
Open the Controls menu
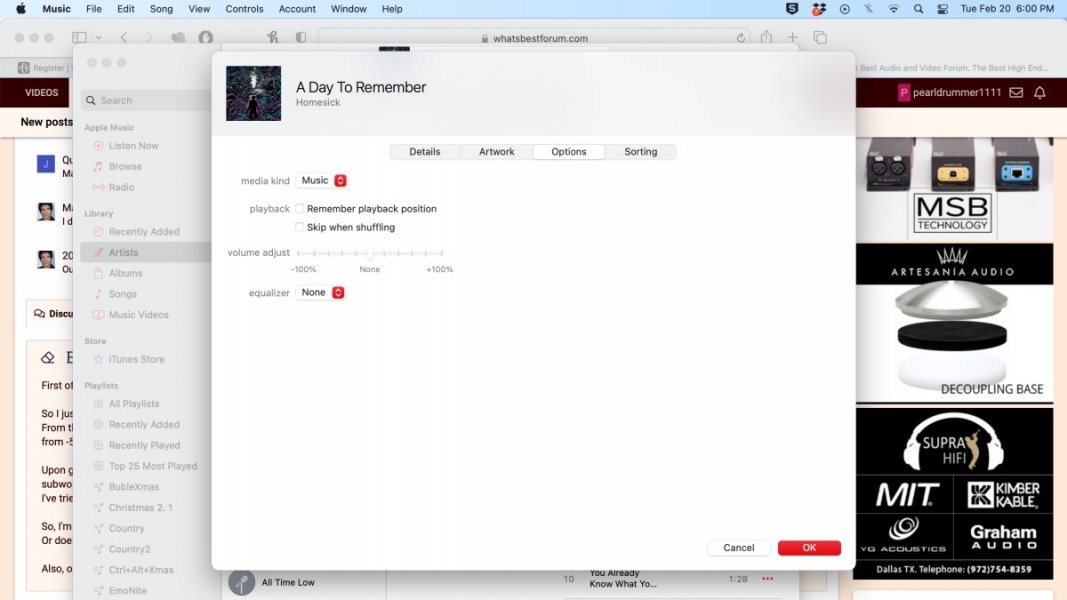[244, 9]
